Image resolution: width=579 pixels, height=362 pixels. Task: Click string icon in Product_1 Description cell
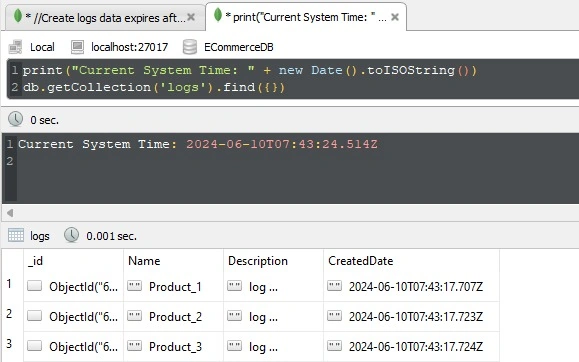click(234, 286)
